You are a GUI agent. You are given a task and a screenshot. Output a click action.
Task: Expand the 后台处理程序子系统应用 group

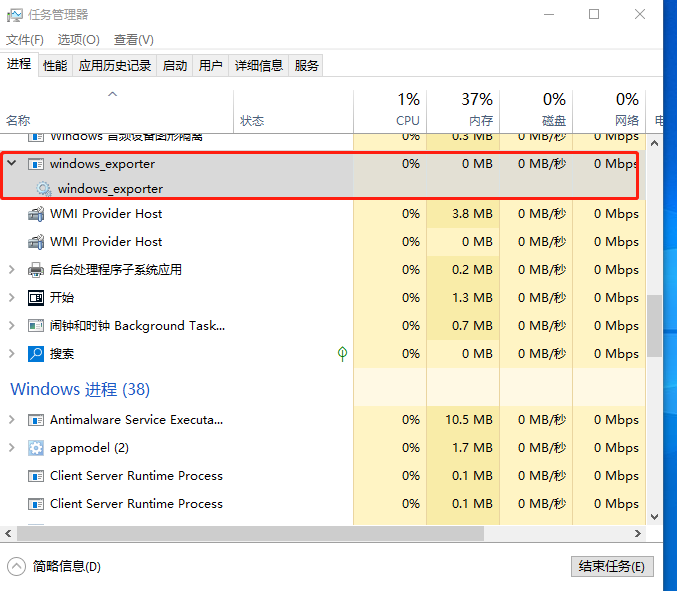pos(12,270)
